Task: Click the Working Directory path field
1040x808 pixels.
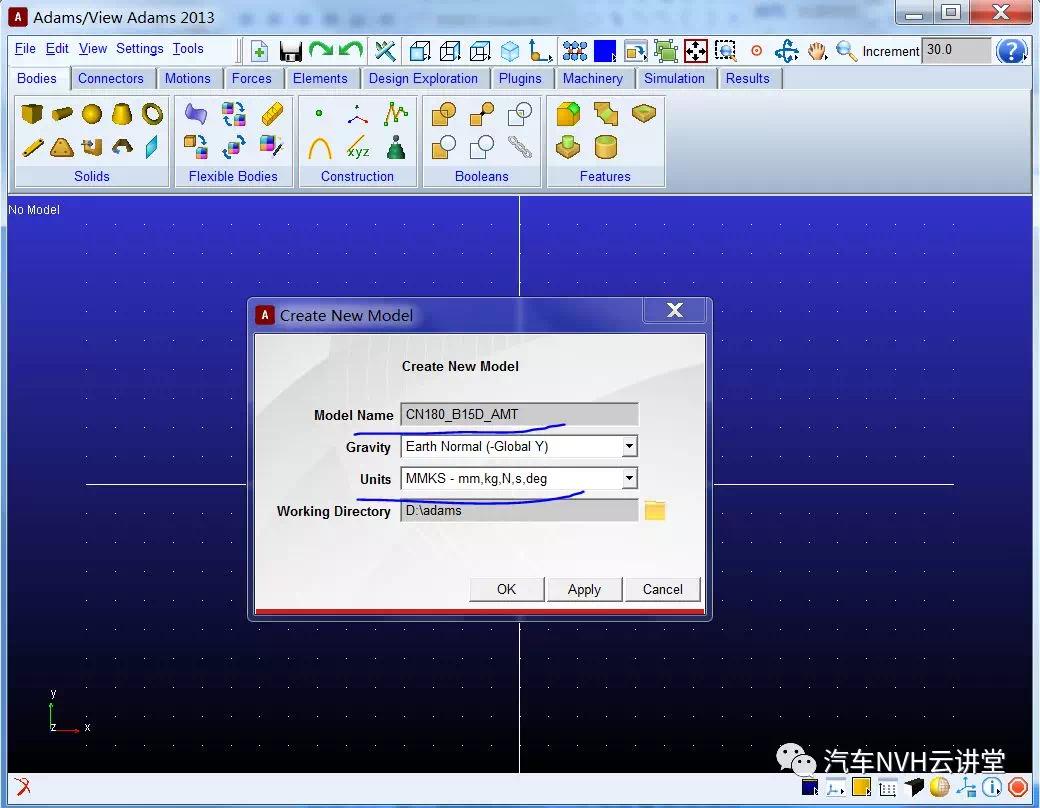Action: [519, 511]
